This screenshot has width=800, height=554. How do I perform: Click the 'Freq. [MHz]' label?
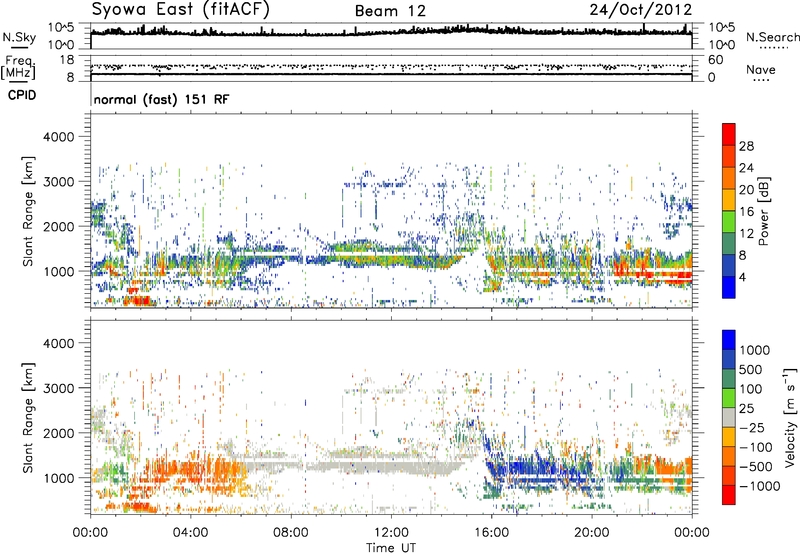pyautogui.click(x=18, y=67)
